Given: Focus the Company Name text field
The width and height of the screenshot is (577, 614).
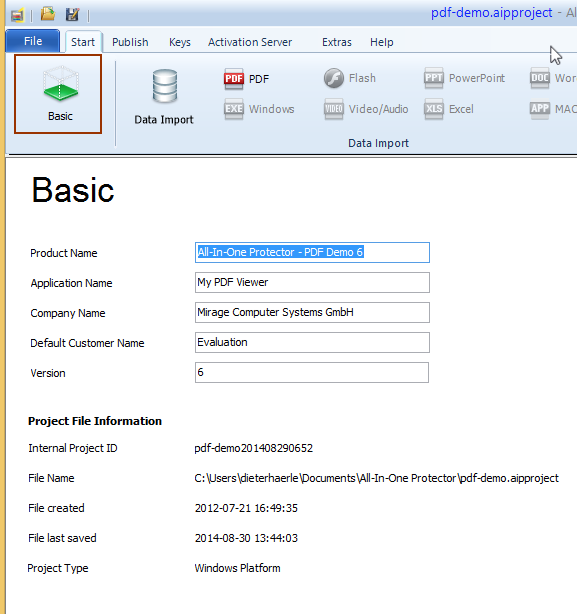Looking at the screenshot, I should (x=312, y=312).
